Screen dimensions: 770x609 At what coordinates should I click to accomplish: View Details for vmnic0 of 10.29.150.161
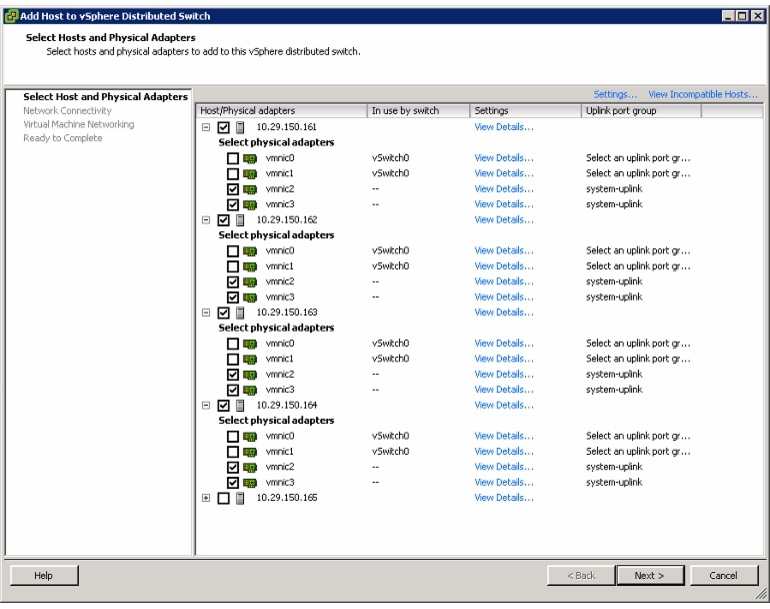point(504,158)
